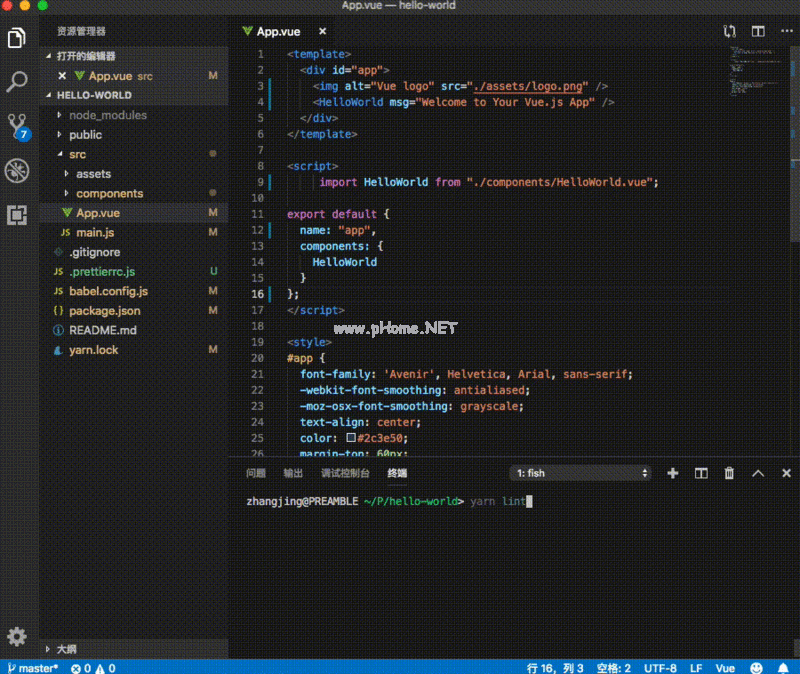Change file encoding UTF-8
Viewport: 800px width, 674px height.
tap(660, 668)
